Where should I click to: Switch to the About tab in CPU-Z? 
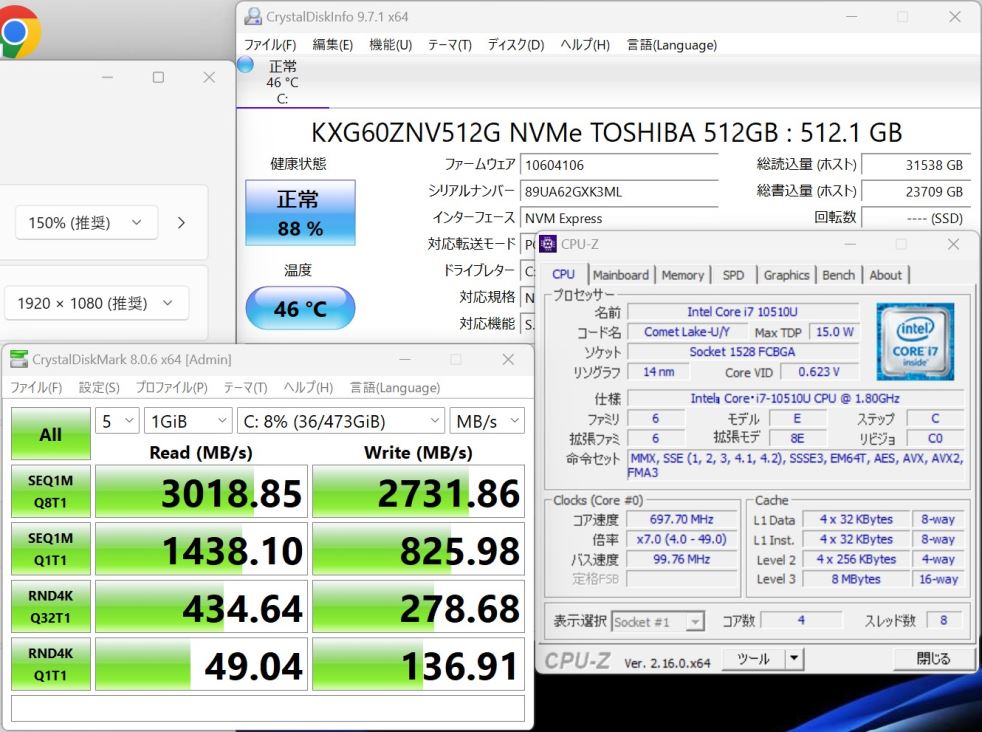885,275
